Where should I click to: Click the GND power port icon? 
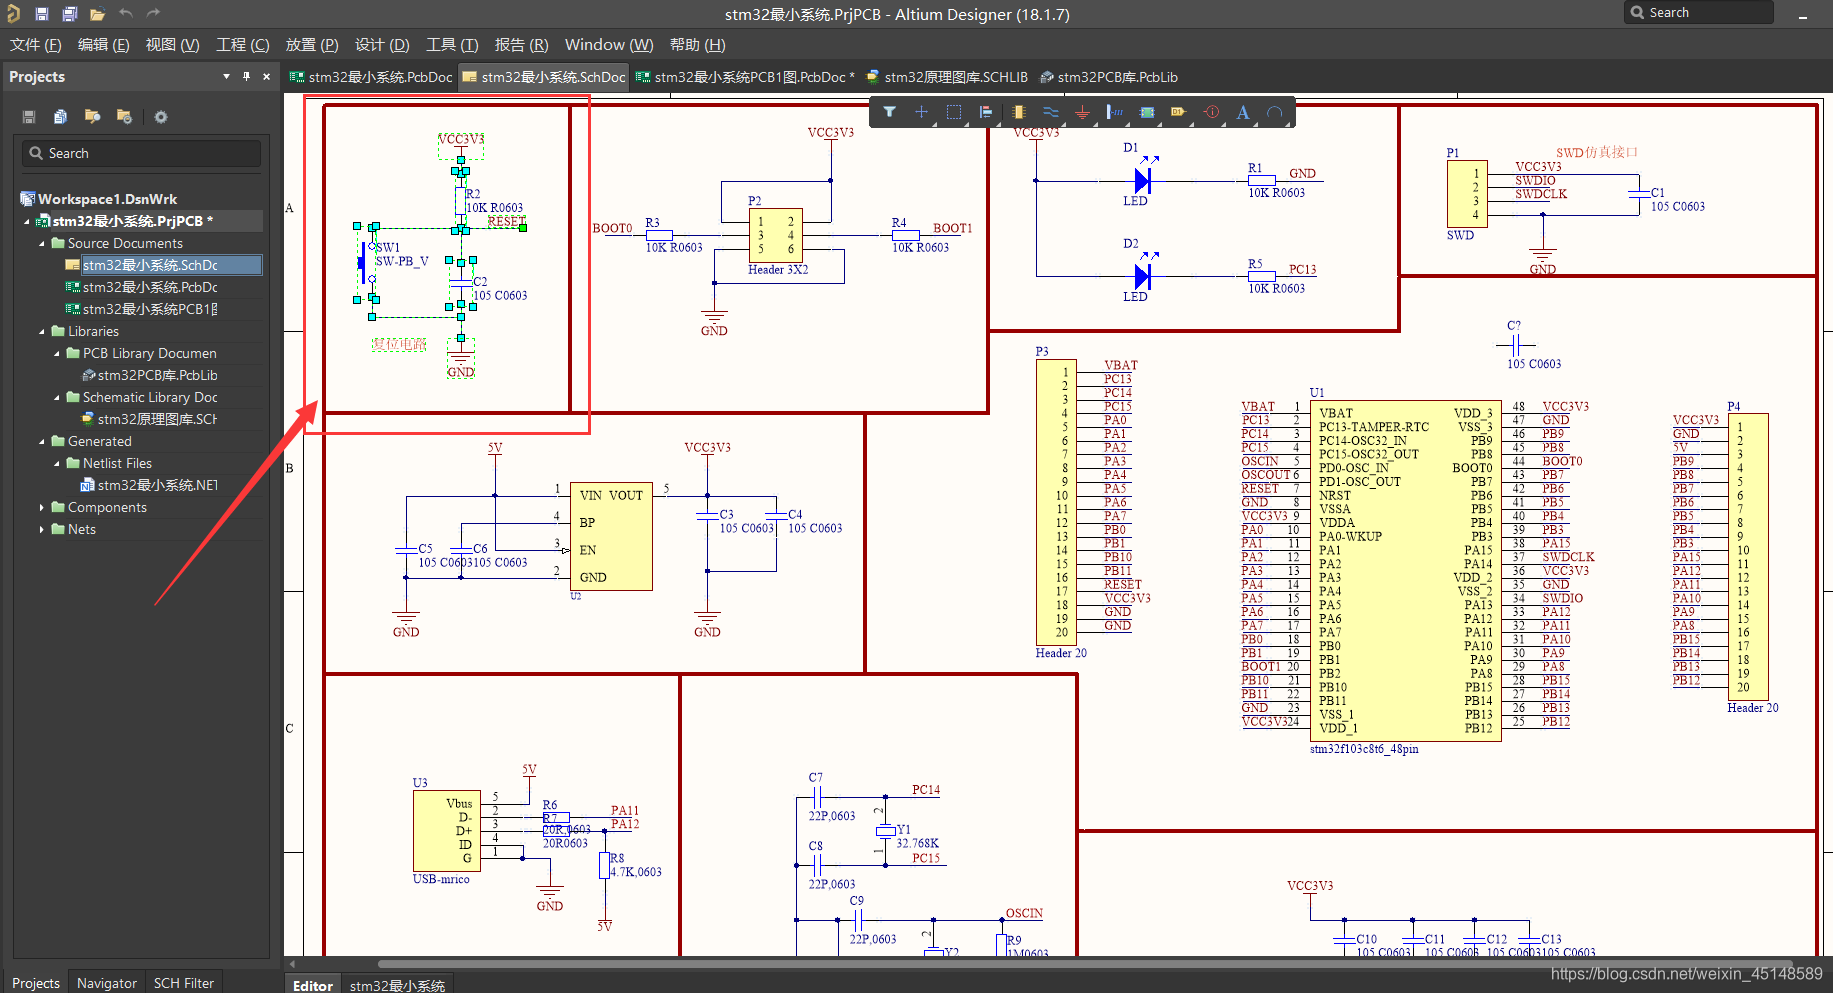[x=1082, y=112]
